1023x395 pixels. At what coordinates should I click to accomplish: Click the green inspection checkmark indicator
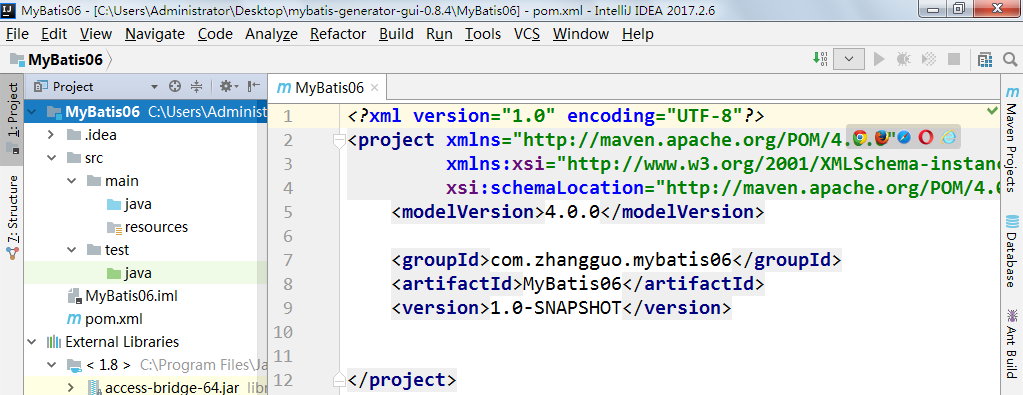[993, 111]
